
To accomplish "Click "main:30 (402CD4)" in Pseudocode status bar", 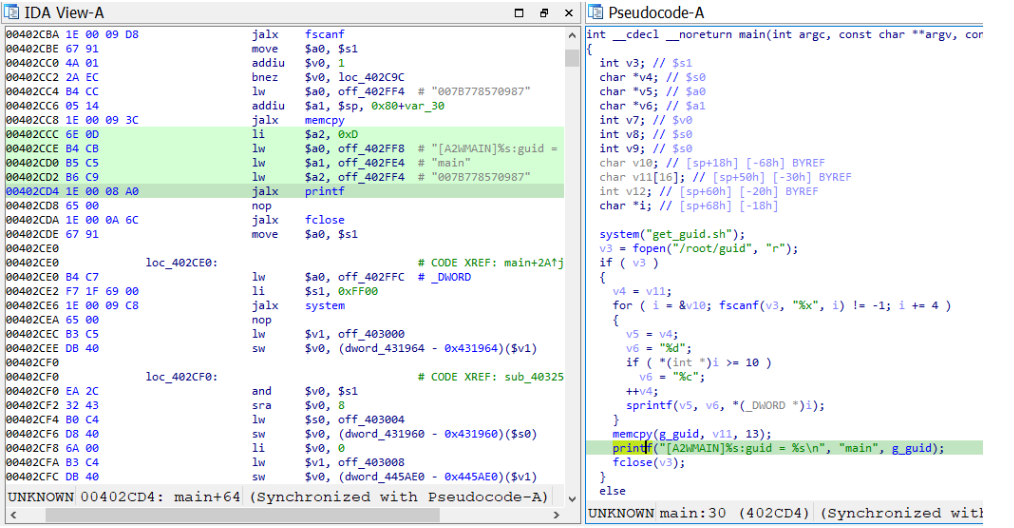I will (x=734, y=513).
